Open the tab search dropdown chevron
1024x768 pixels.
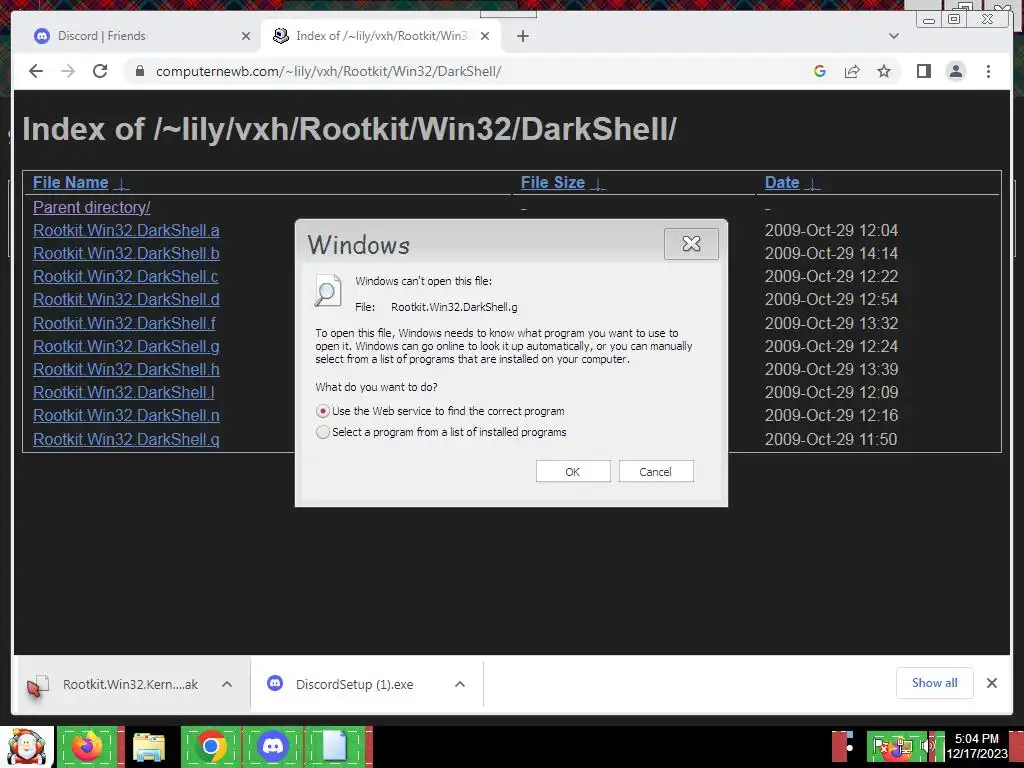click(894, 36)
